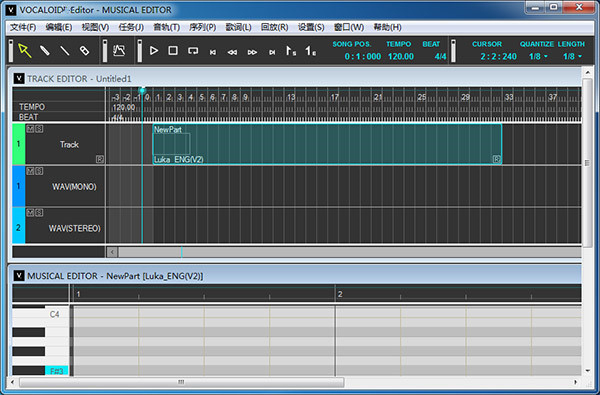Solo the vocal Track 1

(39, 129)
